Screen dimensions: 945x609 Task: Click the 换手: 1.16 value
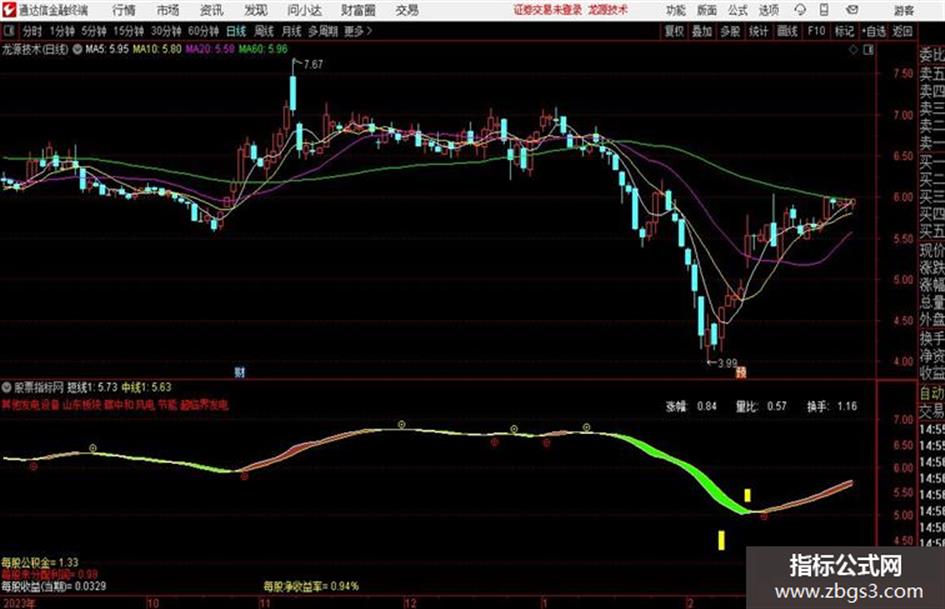[x=832, y=406]
